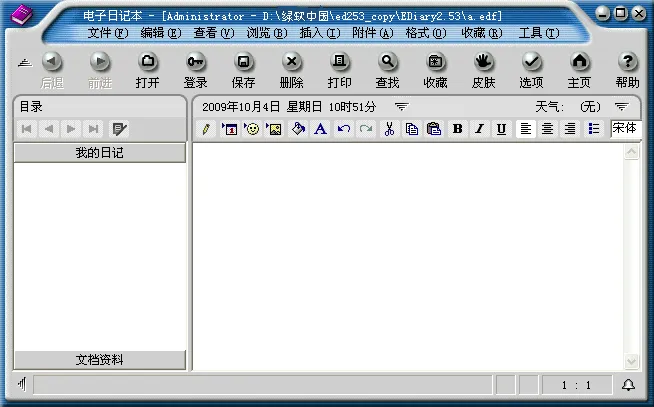Open the 文件(F) menu
The width and height of the screenshot is (654, 407).
pos(107,33)
